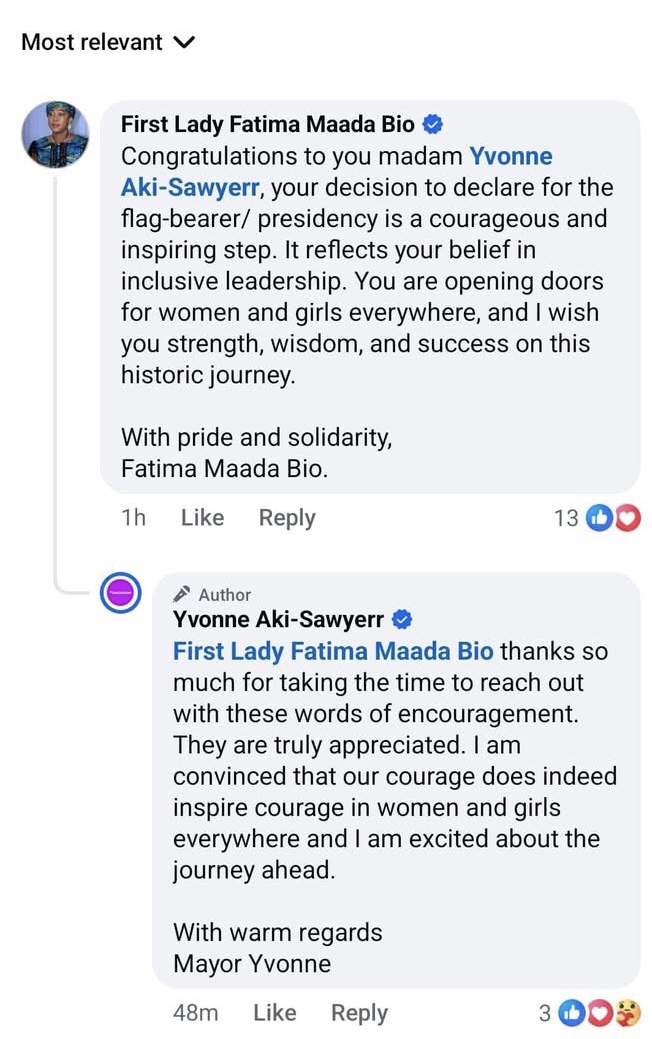Click blue thumbs-up reaction icon on first comment
652x1039 pixels.
[x=599, y=518]
